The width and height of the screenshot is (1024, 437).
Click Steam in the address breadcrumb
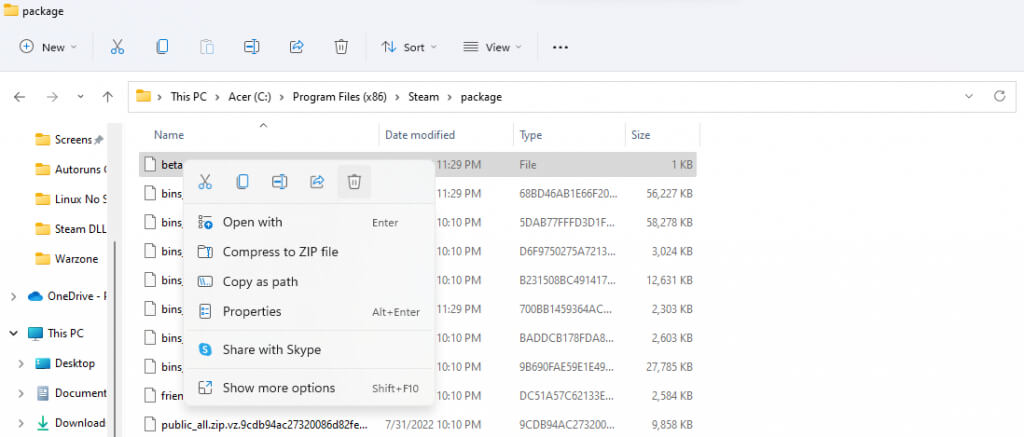(423, 97)
